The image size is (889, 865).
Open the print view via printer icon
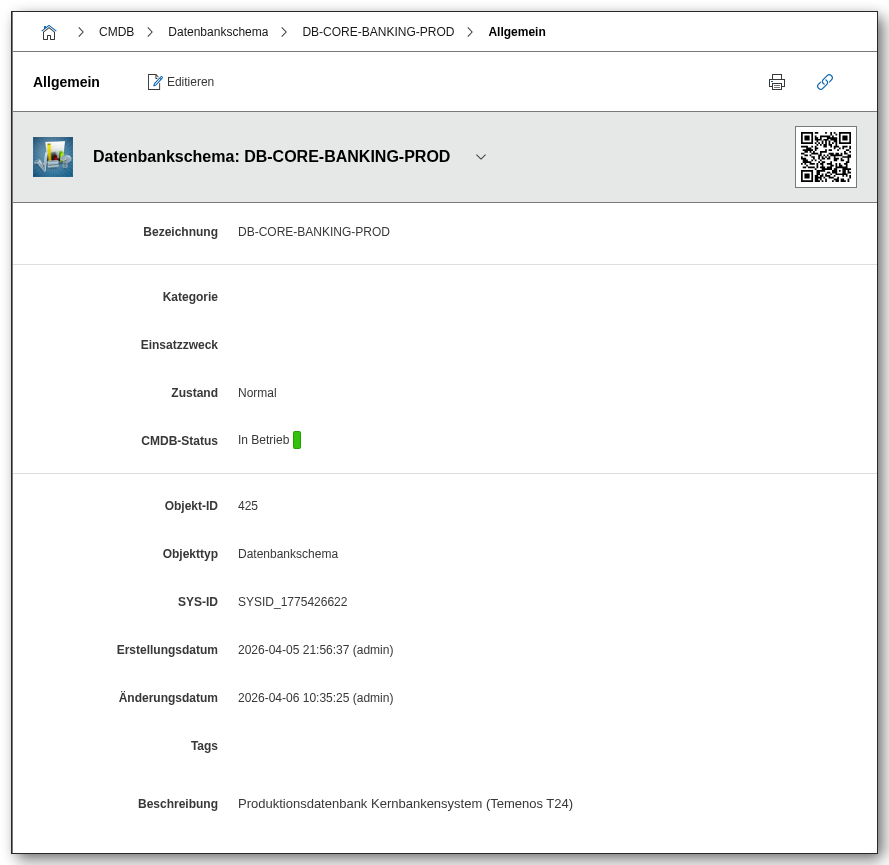[x=777, y=82]
